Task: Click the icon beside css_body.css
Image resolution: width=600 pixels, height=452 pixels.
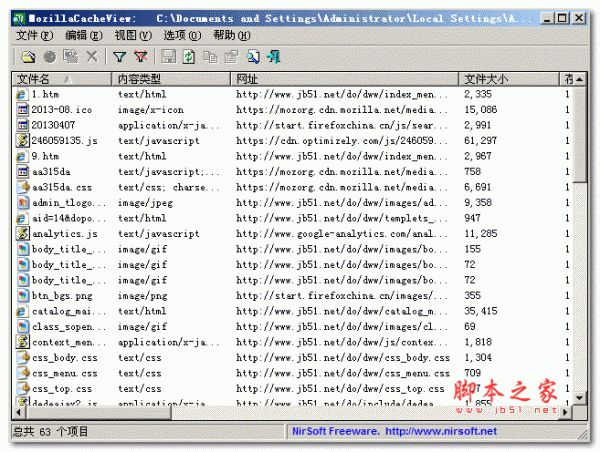Action: click(x=23, y=357)
